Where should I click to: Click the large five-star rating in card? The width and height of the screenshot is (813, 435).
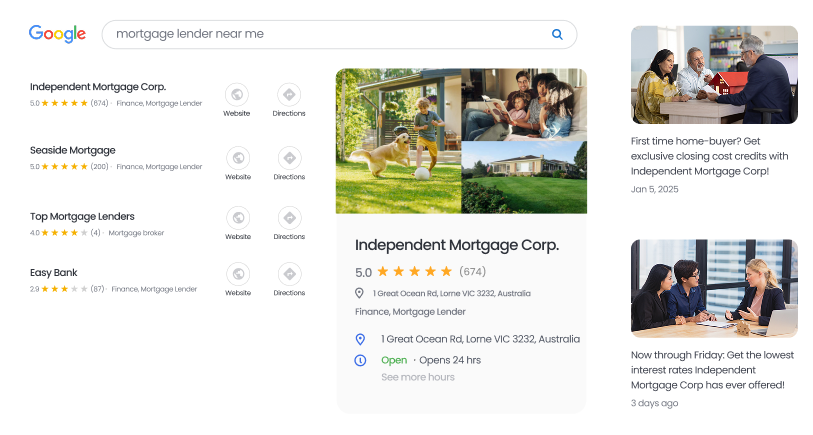(414, 271)
